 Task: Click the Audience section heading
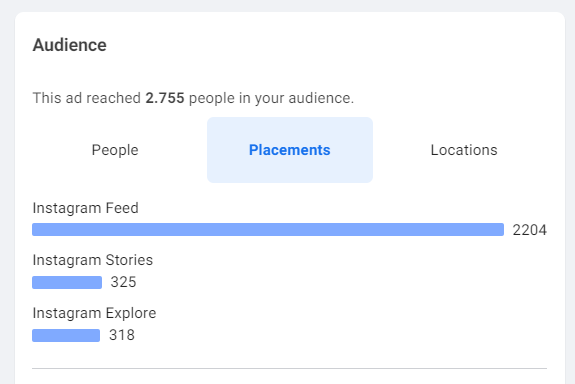pyautogui.click(x=70, y=45)
